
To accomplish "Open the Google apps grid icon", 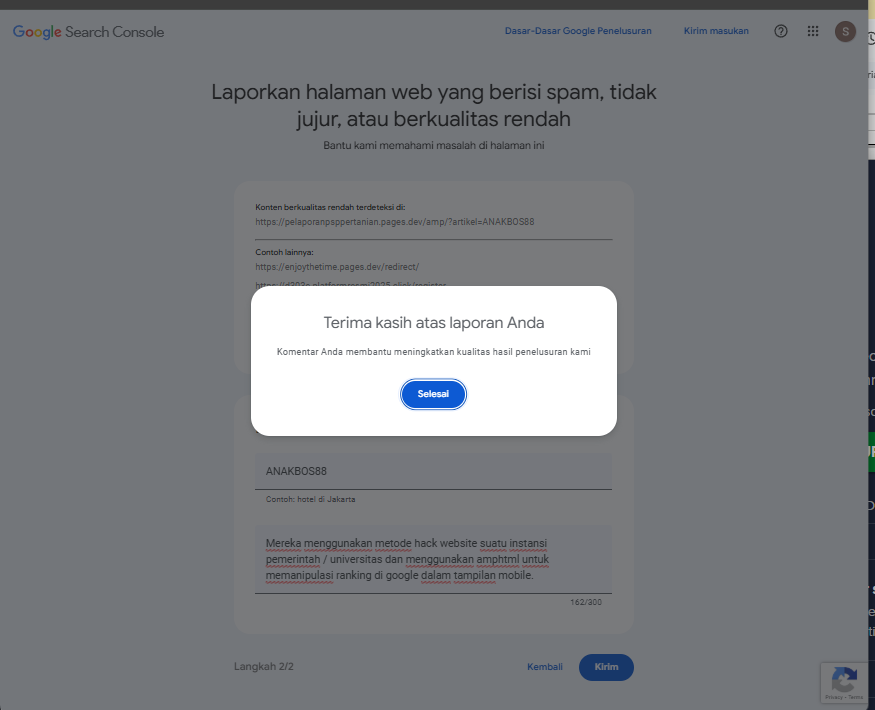I will 813,31.
